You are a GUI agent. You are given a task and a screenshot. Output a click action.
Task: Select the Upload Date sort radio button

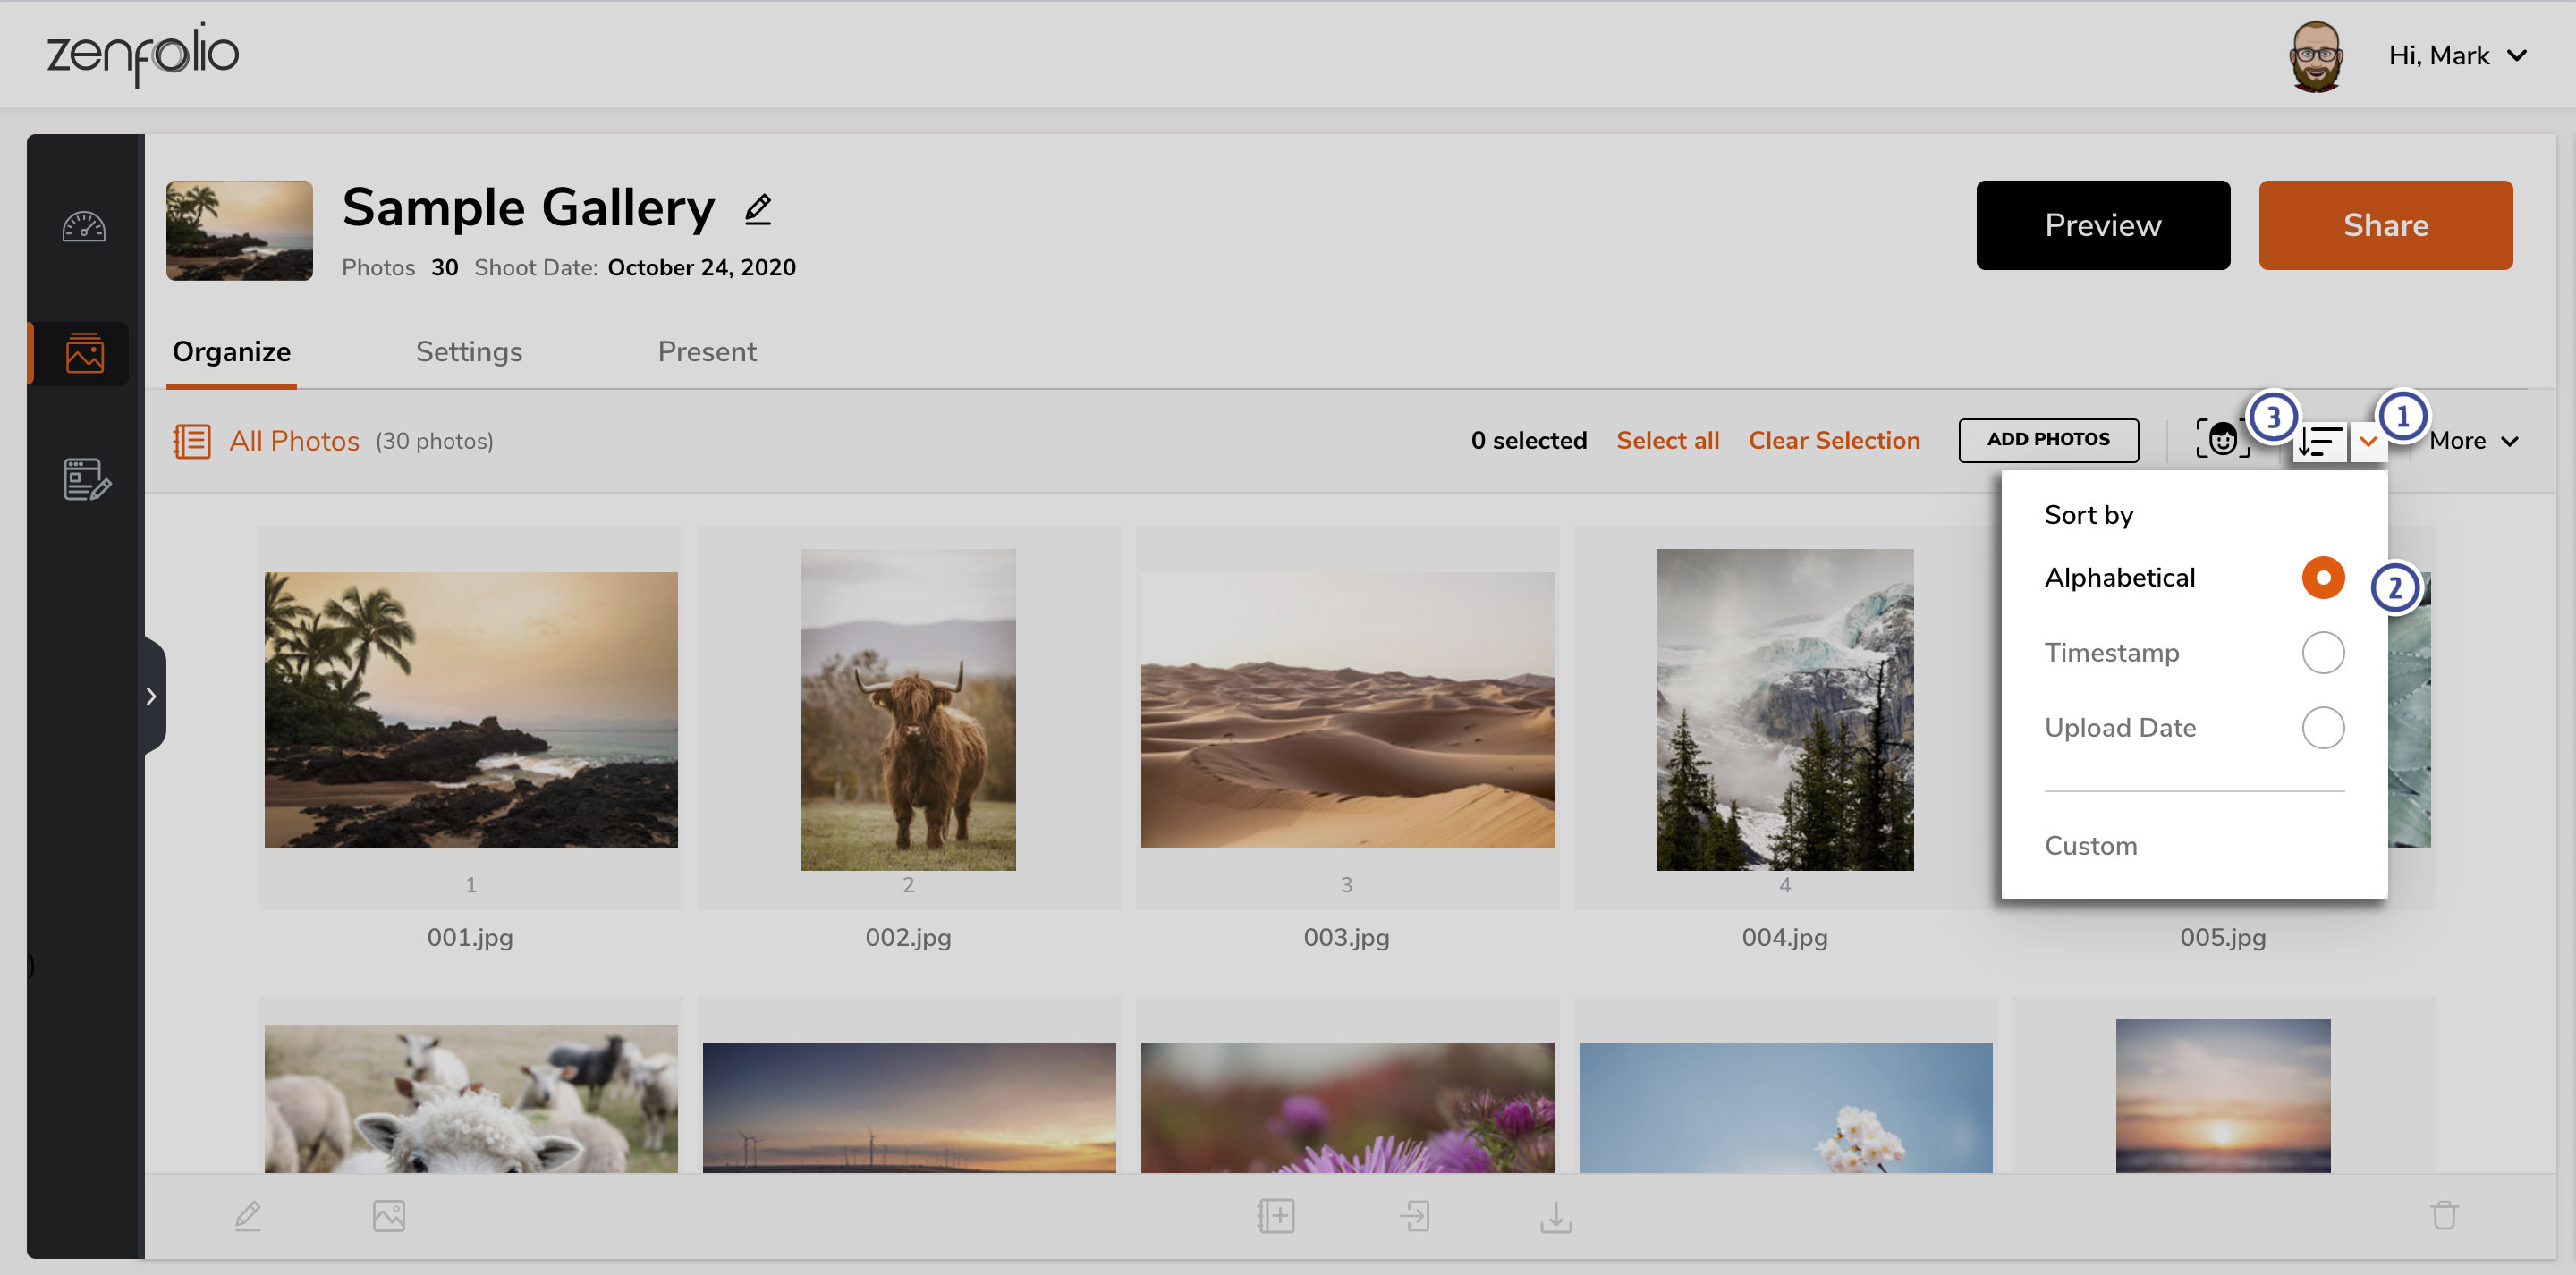pyautogui.click(x=2324, y=728)
